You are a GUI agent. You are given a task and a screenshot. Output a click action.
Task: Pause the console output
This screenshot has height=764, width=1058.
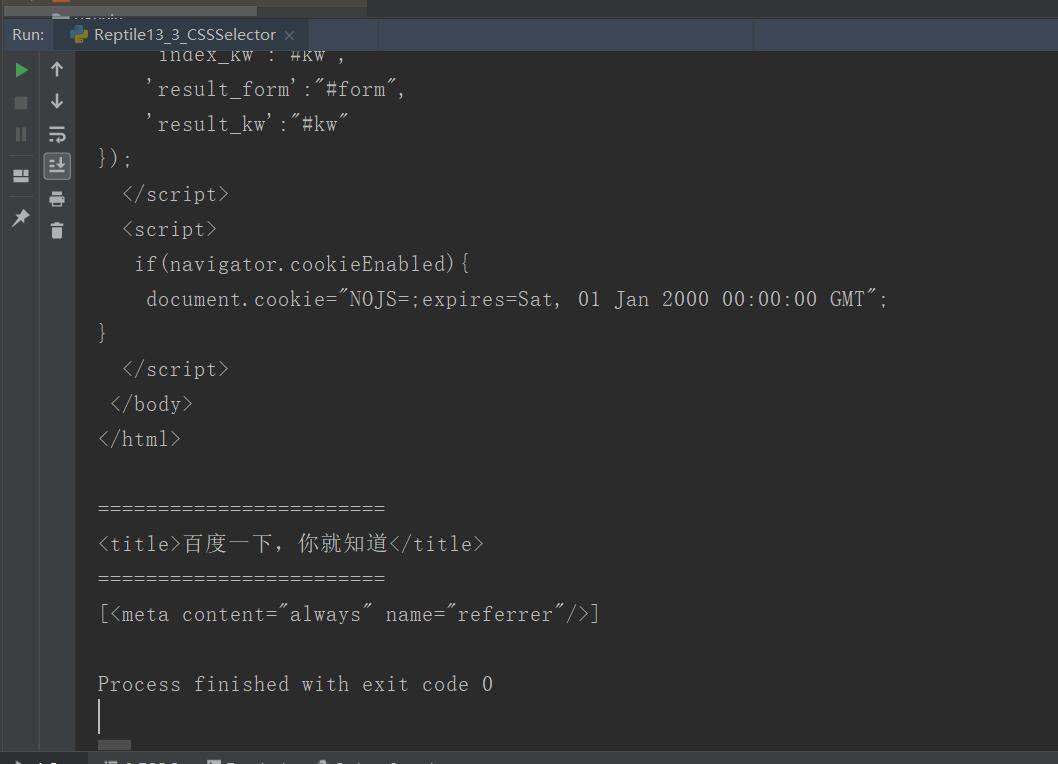(x=21, y=134)
